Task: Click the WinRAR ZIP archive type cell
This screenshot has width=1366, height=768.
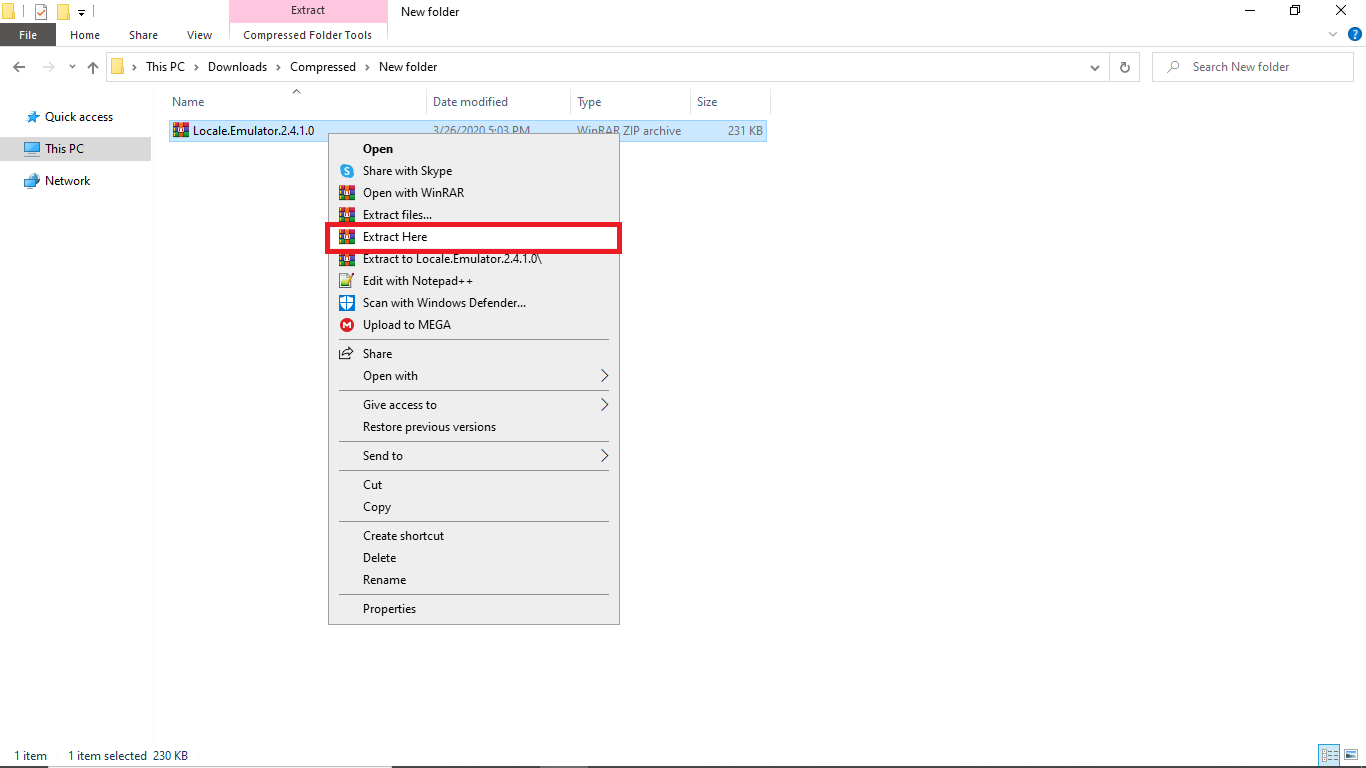Action: tap(629, 131)
